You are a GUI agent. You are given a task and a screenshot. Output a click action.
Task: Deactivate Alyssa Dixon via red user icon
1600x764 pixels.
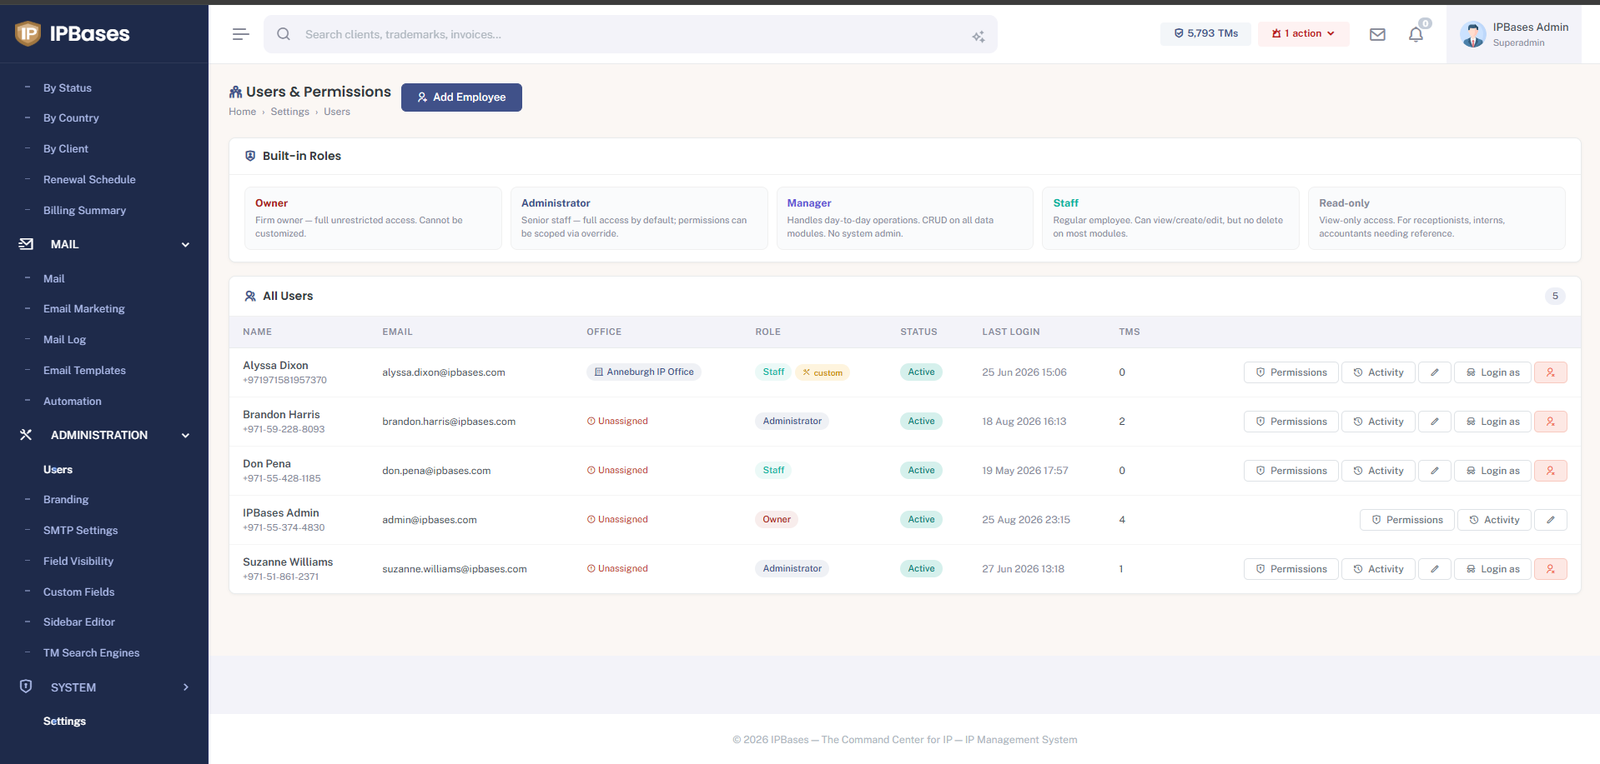1550,372
